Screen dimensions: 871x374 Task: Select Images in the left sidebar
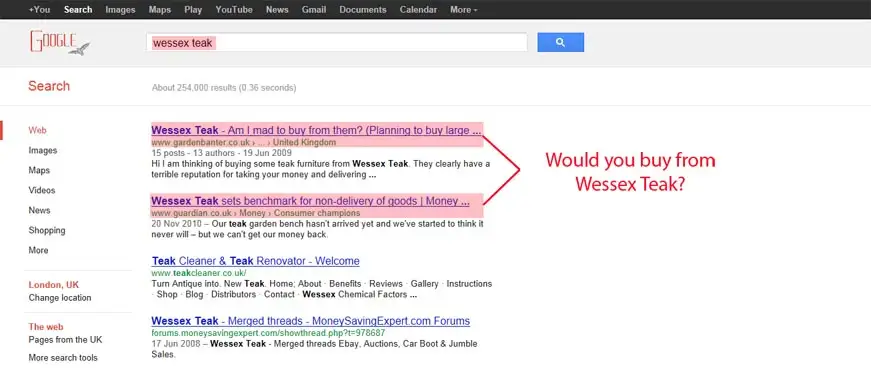(x=43, y=151)
